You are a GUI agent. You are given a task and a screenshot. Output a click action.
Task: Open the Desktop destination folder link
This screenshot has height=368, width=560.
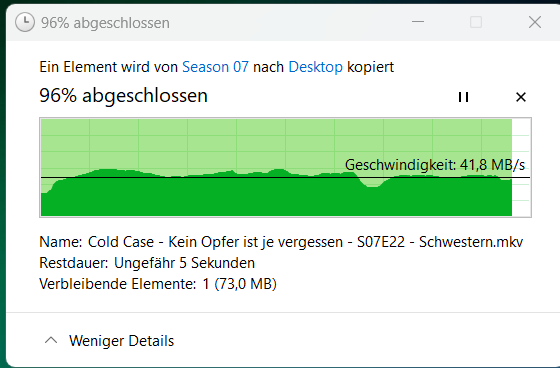tap(315, 67)
